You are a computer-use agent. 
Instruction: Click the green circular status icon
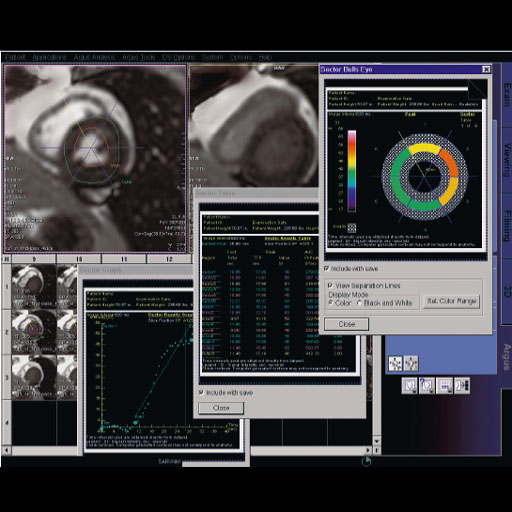[x=366, y=462]
